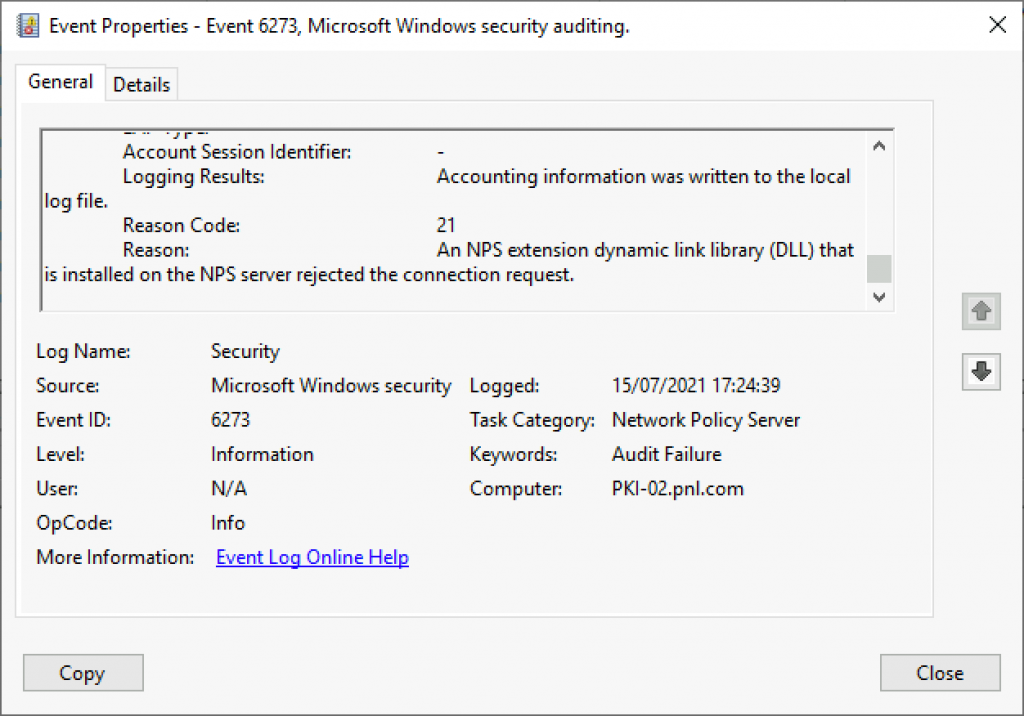This screenshot has width=1024, height=716.
Task: Click the scroll-up arrow on description box
Action: pyautogui.click(x=878, y=145)
